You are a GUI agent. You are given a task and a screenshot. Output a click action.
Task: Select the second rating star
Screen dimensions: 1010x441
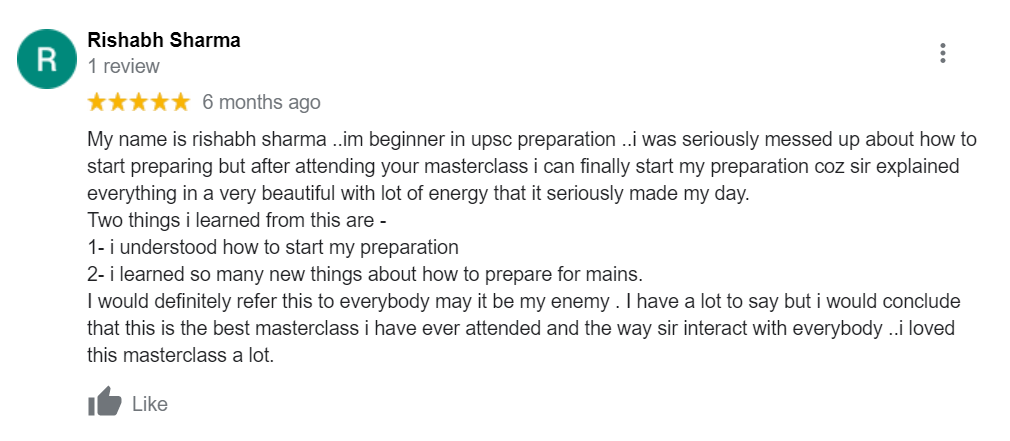(x=118, y=102)
